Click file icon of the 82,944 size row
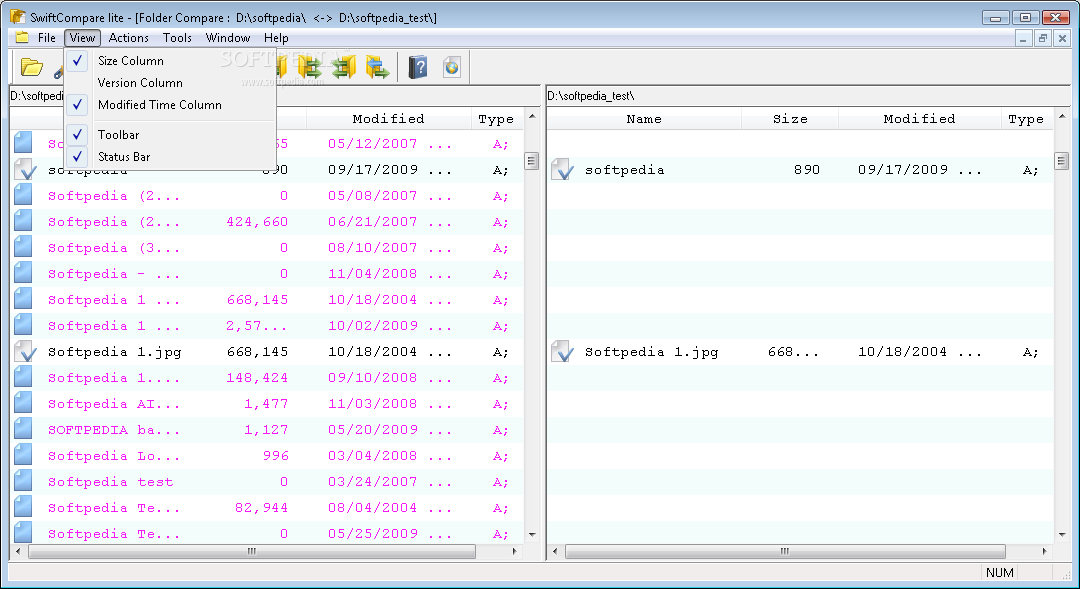Viewport: 1080px width, 589px height. point(23,508)
